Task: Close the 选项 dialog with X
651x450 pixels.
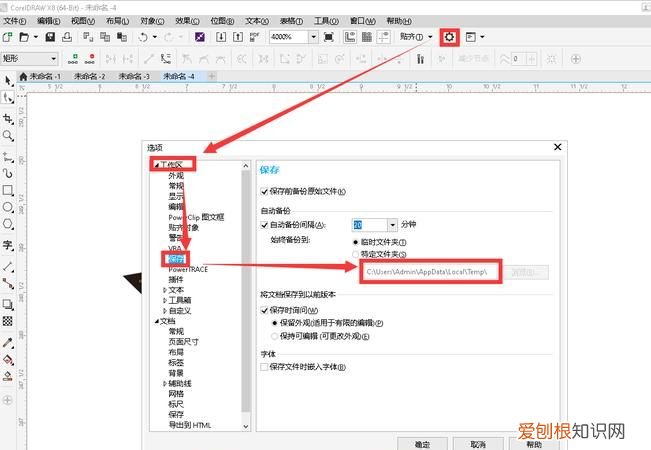Action: pyautogui.click(x=558, y=147)
